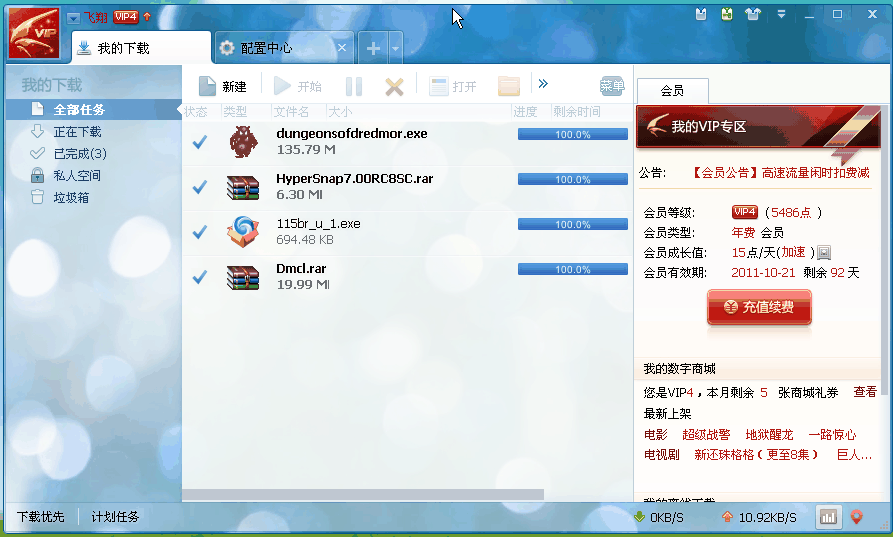Click the red upgrade arrow beside VIP4
This screenshot has width=893, height=537.
pyautogui.click(x=147, y=17)
